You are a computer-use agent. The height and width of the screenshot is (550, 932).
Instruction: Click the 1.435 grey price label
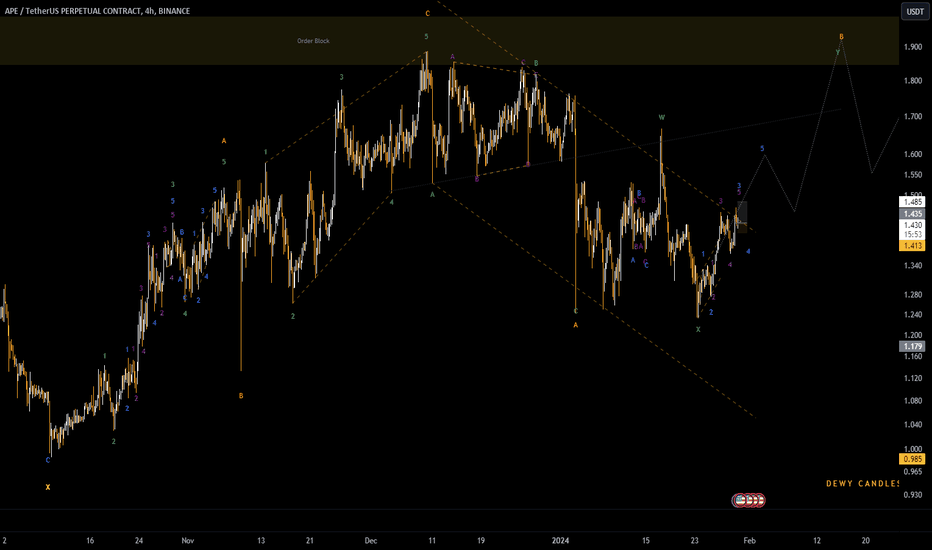pos(912,213)
